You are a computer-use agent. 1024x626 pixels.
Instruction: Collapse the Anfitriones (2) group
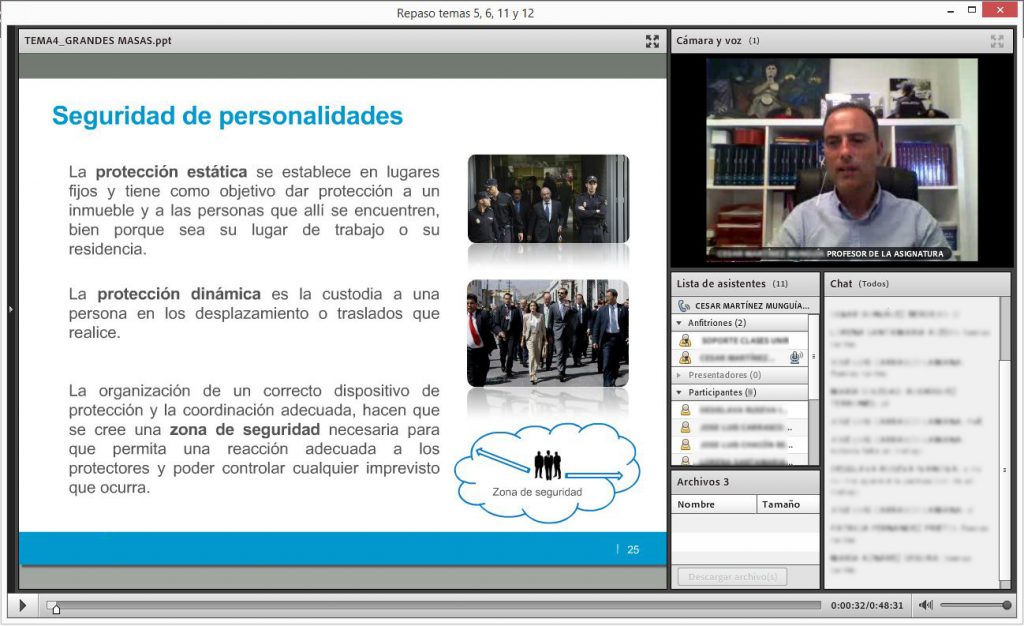(679, 323)
